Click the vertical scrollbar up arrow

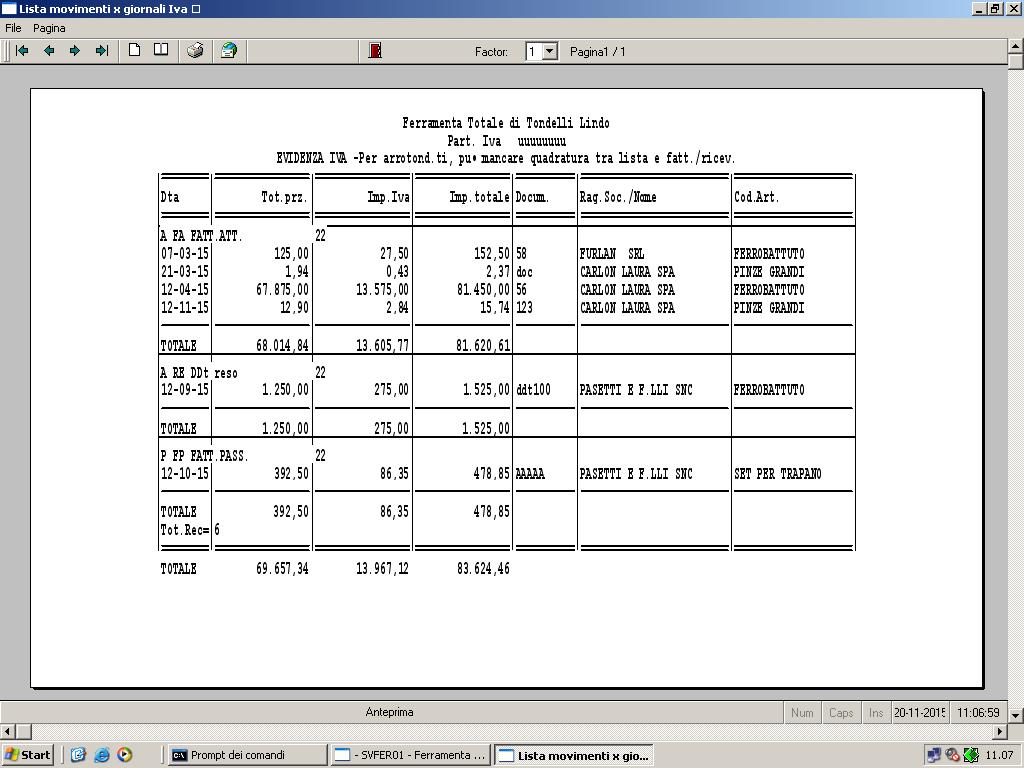click(x=1016, y=46)
